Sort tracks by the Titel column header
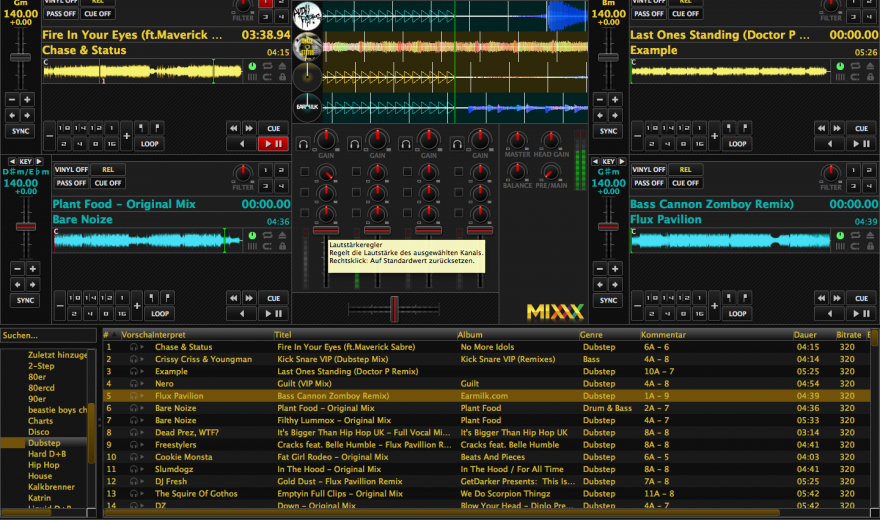Viewport: 880px width, 520px height. click(x=284, y=335)
